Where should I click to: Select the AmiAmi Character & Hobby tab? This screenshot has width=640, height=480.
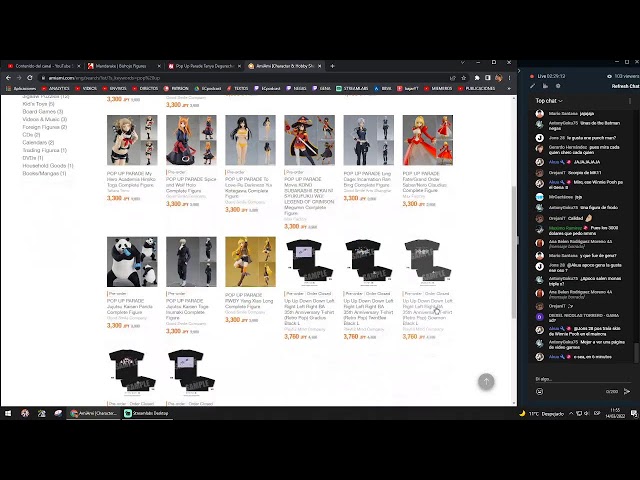[284, 66]
